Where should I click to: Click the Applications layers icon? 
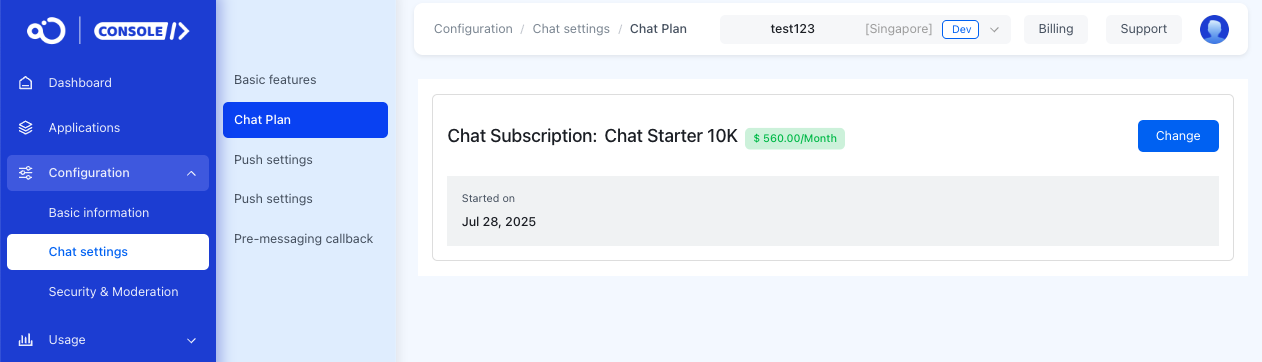coord(26,128)
